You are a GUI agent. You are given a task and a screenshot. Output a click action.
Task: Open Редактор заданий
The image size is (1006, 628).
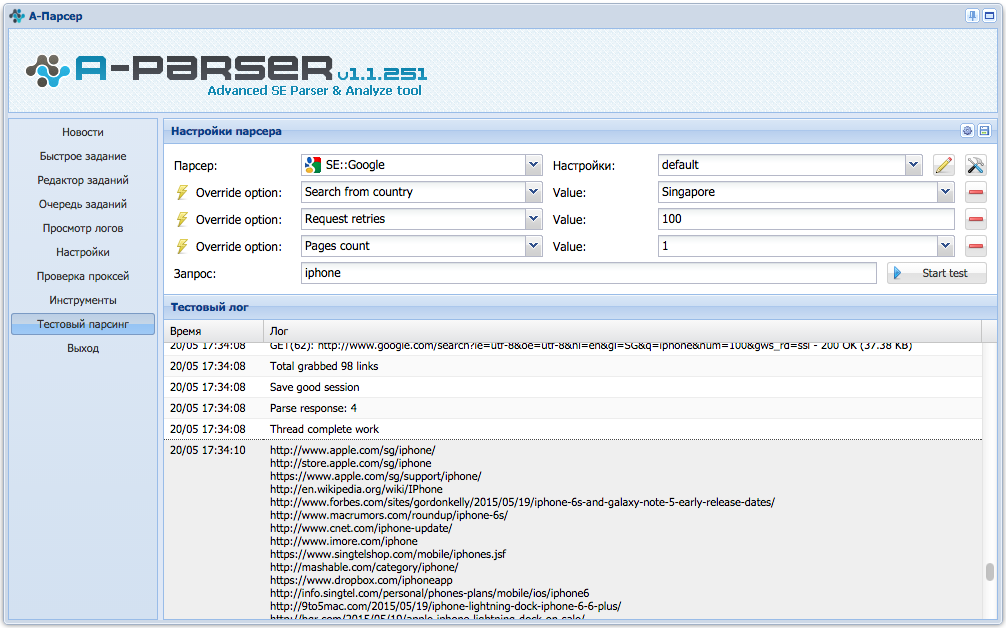coord(83,180)
